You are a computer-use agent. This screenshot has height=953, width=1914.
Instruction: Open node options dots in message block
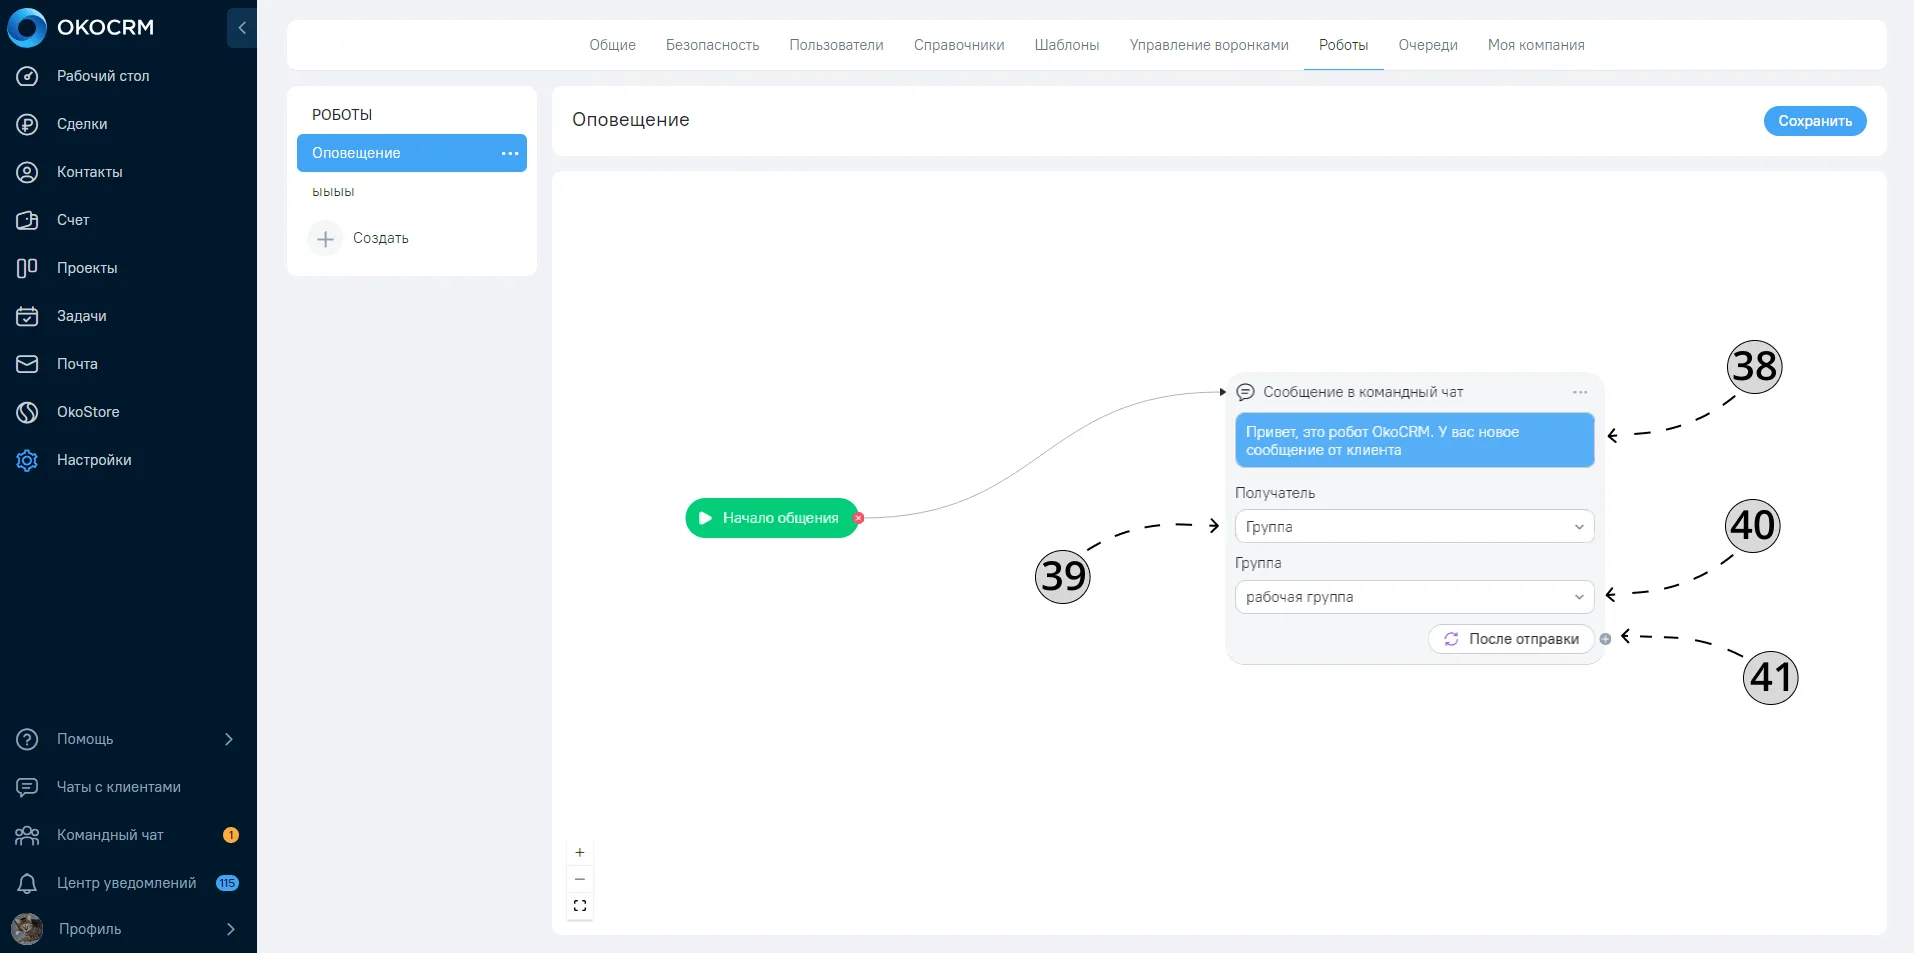point(1580,392)
